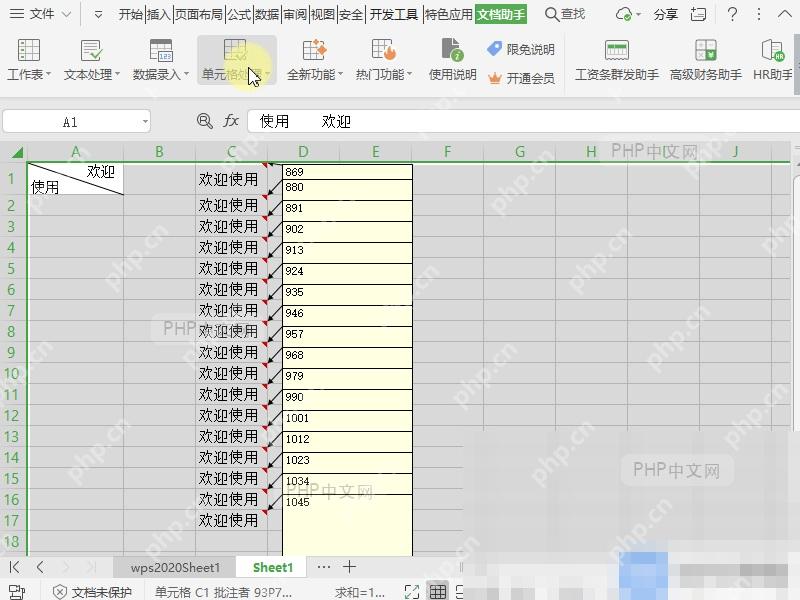Open the sheet list ellipsis button
800x600 pixels.
[x=323, y=567]
